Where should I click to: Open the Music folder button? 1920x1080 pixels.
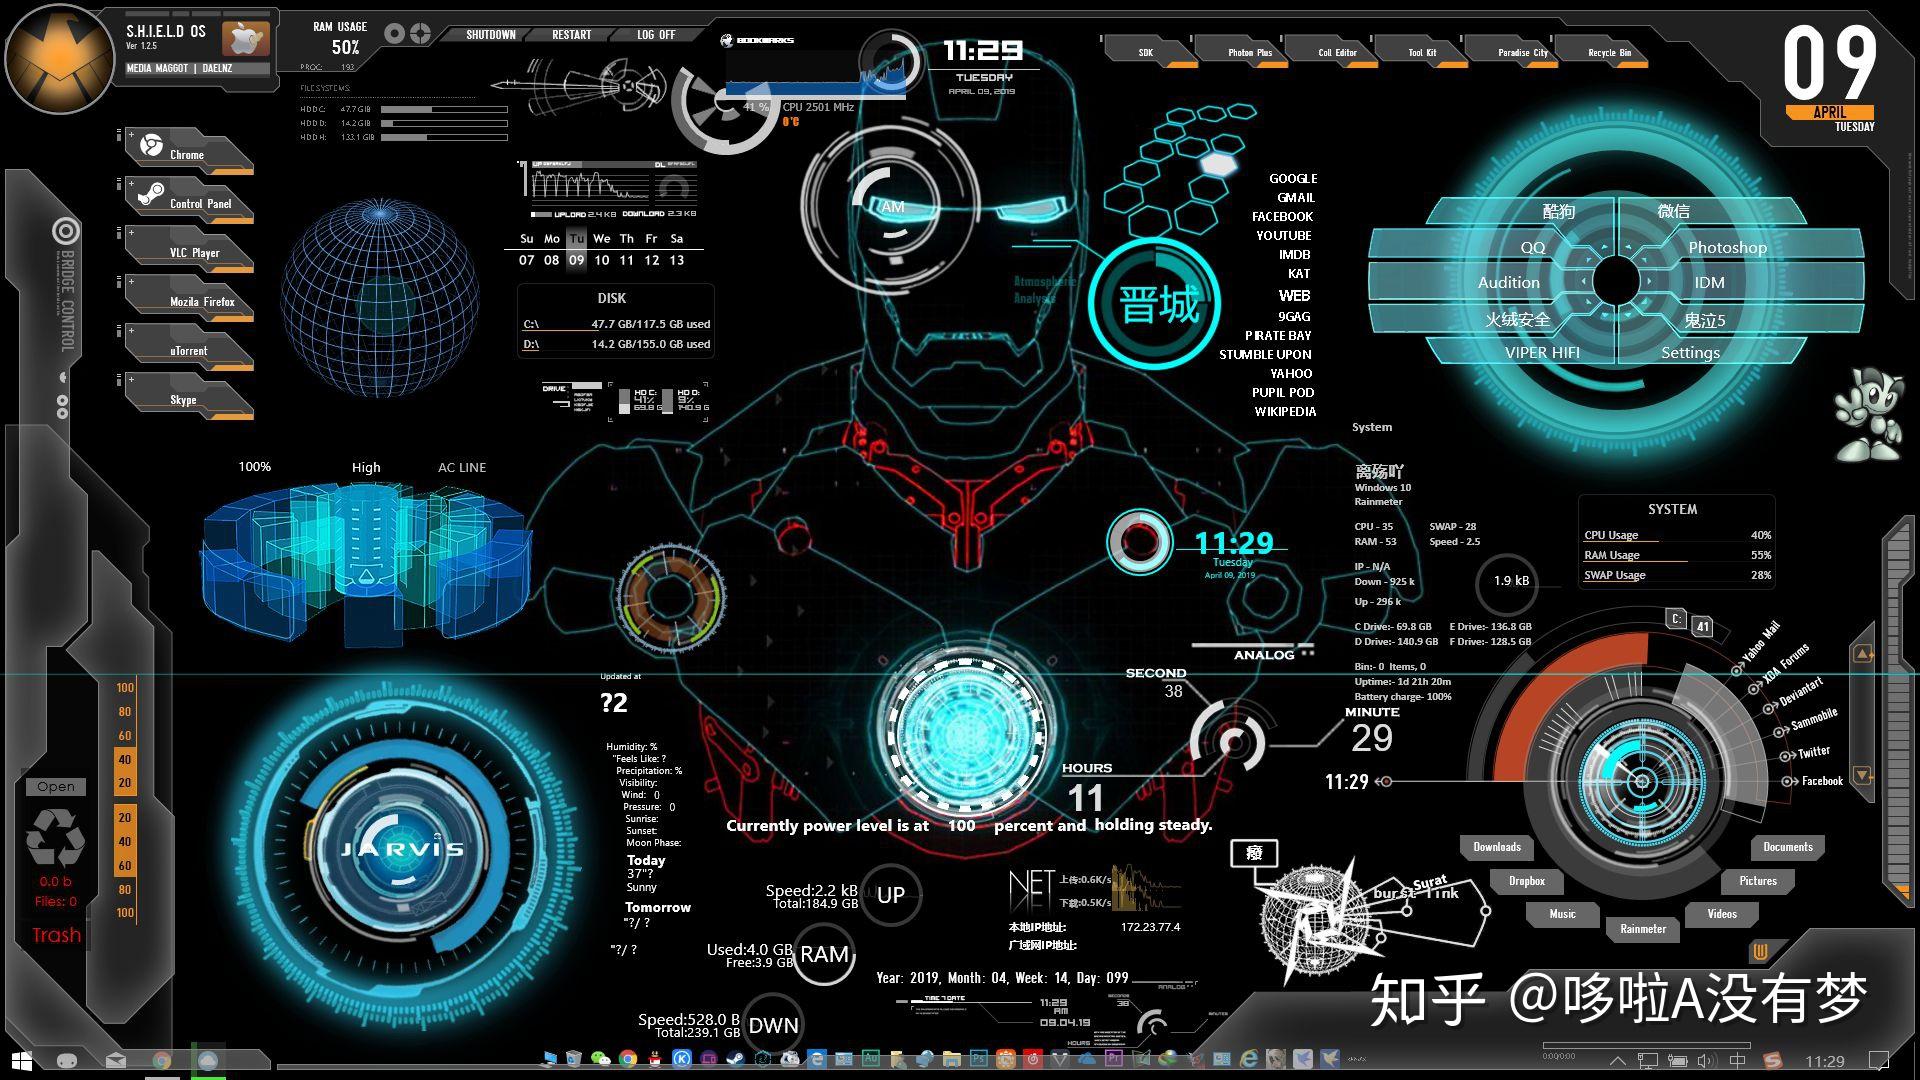(x=1562, y=914)
